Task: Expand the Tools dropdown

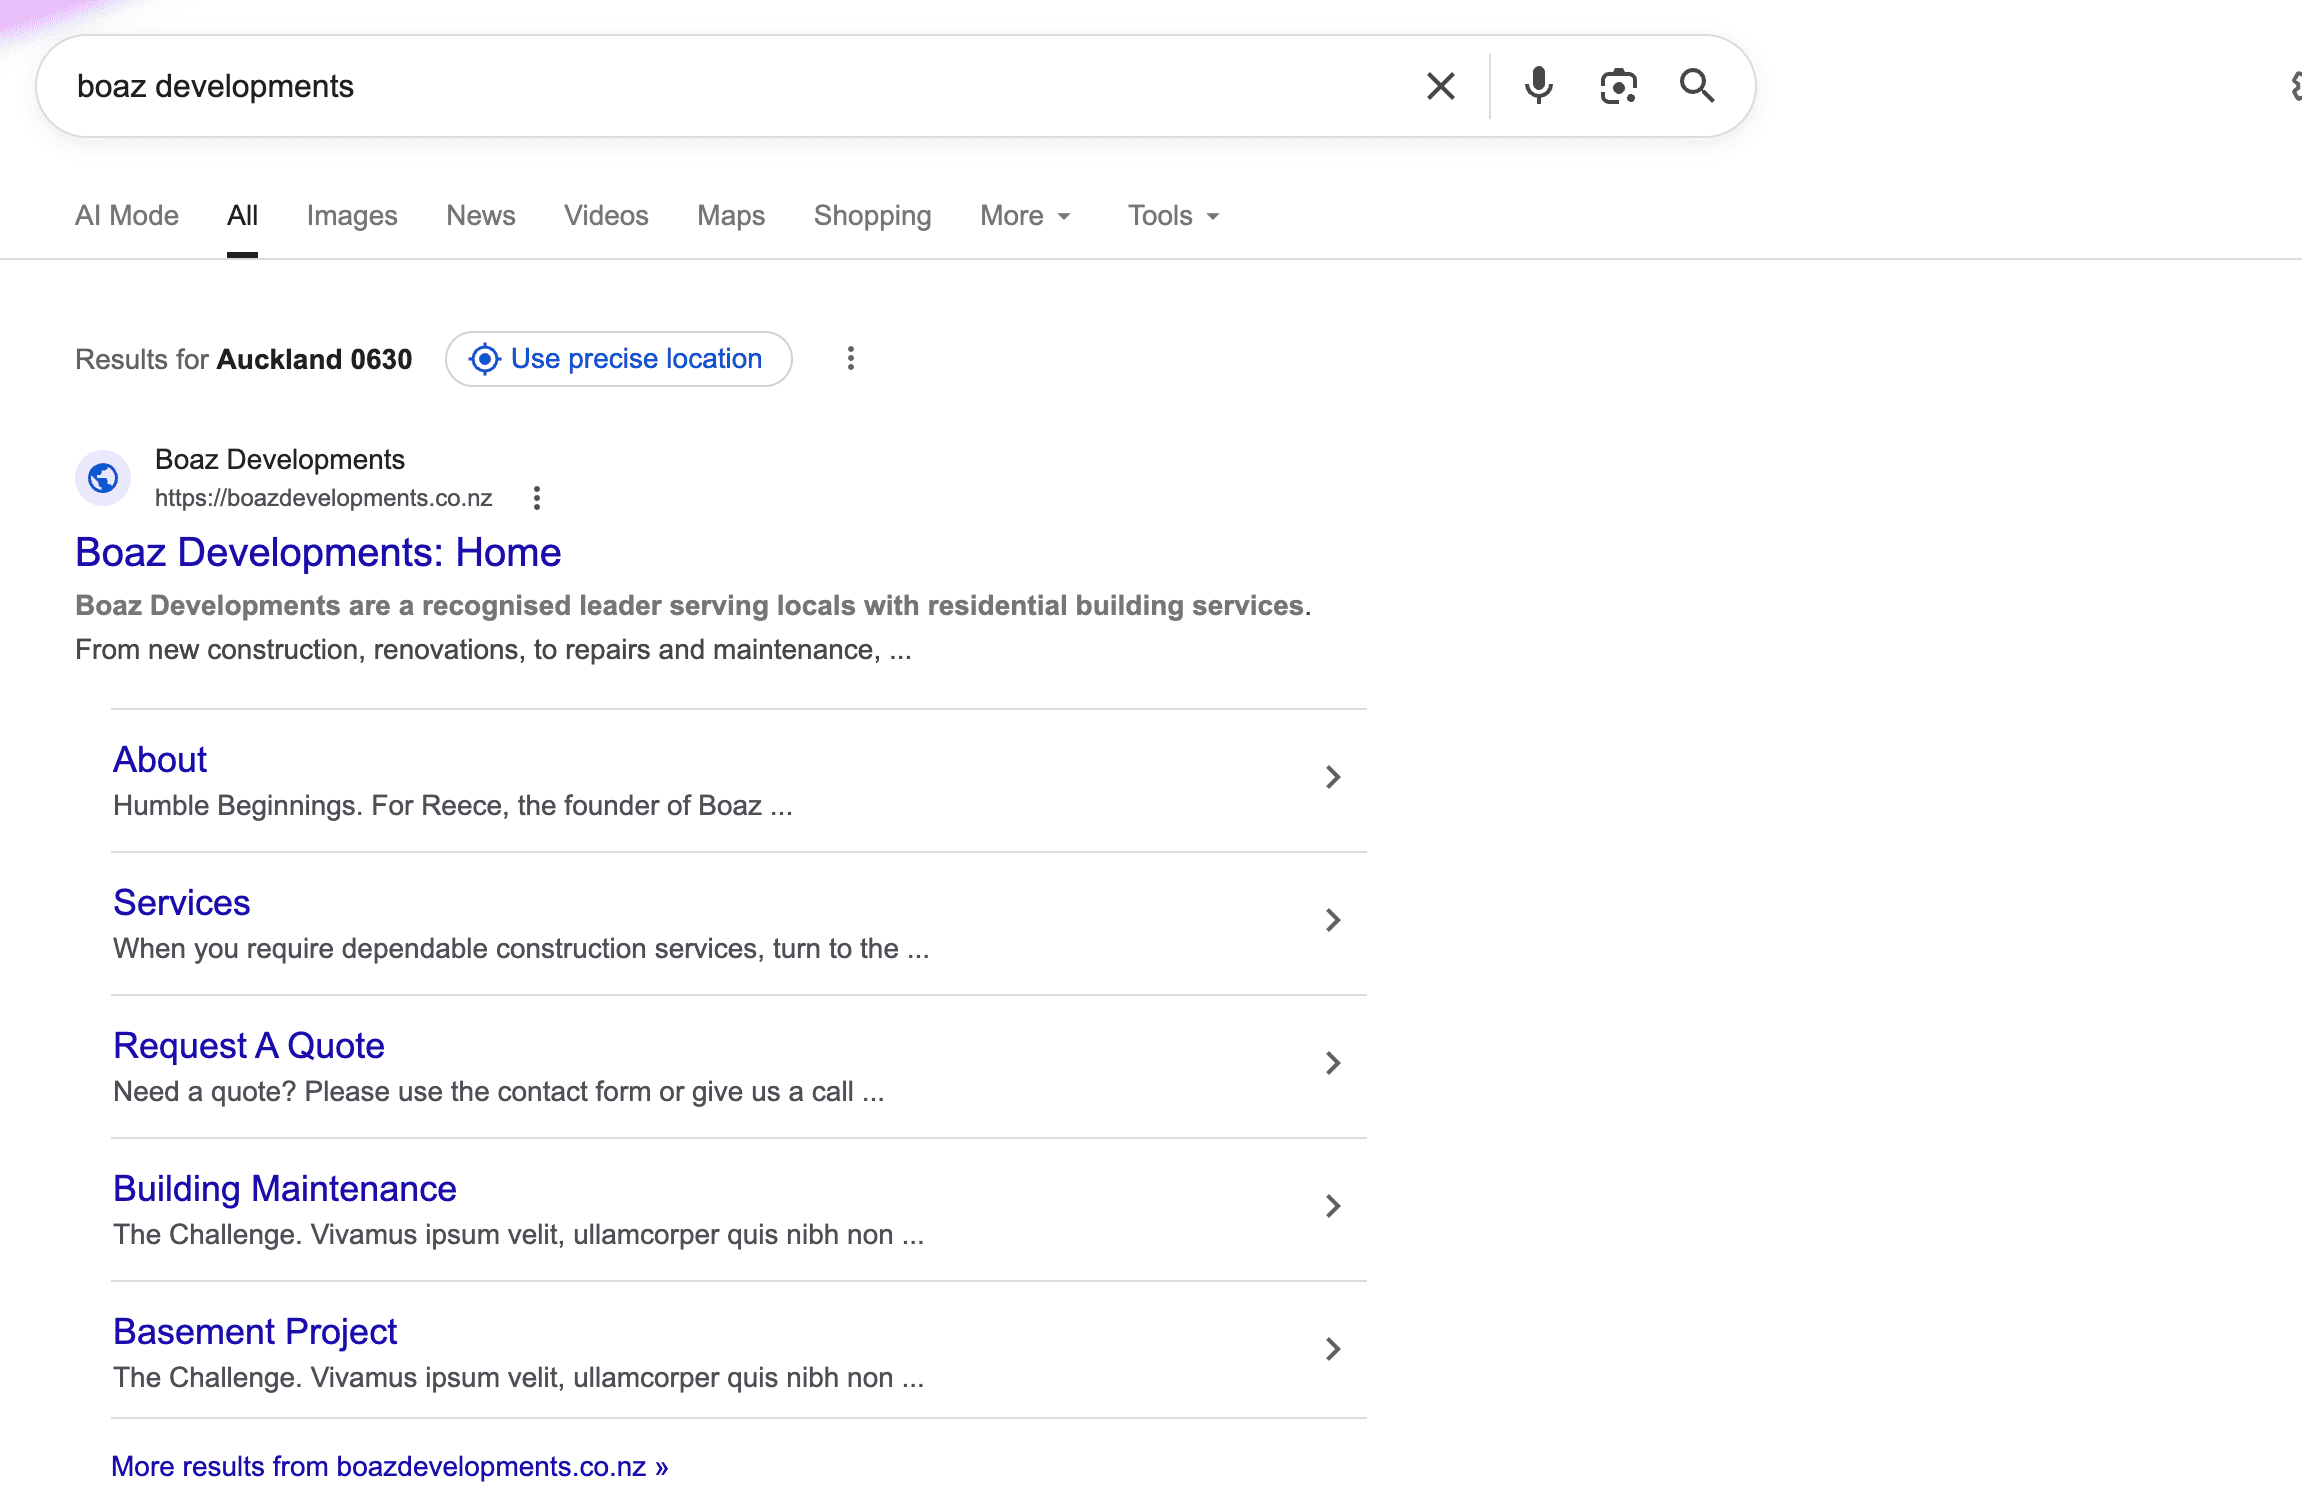Action: pyautogui.click(x=1174, y=216)
